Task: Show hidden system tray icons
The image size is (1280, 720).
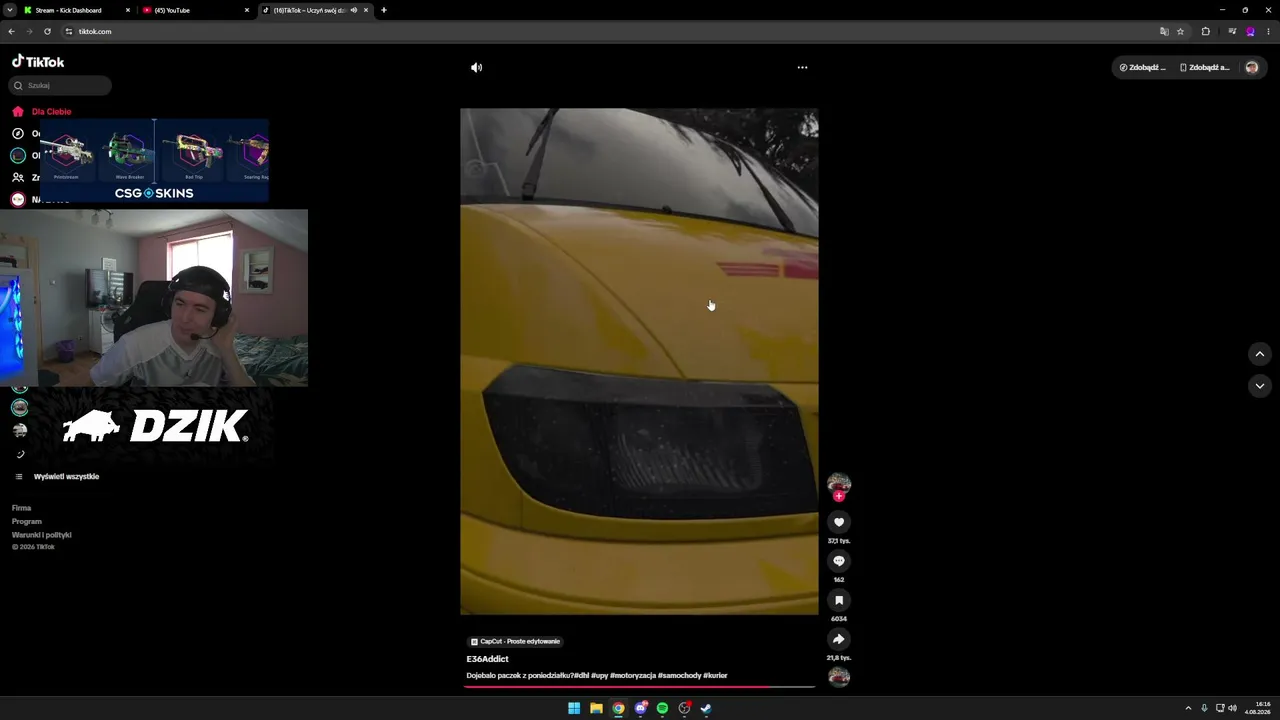Action: tap(1188, 708)
